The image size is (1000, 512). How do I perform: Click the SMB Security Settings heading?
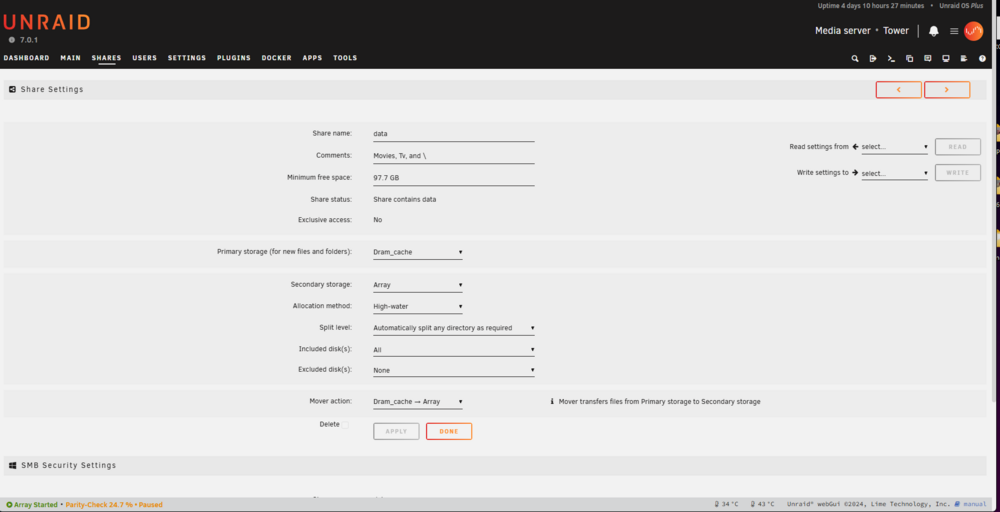click(x=68, y=465)
